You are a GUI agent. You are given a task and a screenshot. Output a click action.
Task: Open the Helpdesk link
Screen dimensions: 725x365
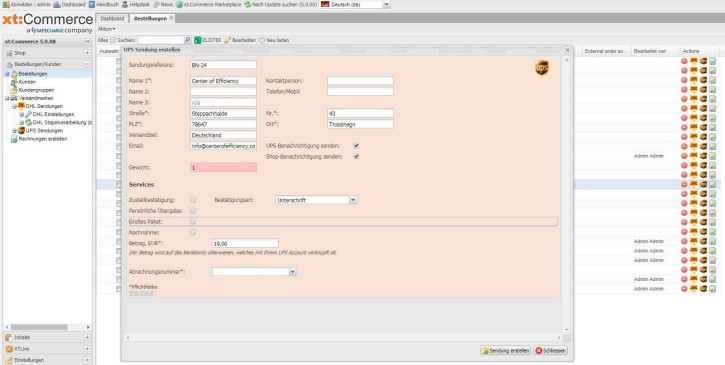point(136,4)
